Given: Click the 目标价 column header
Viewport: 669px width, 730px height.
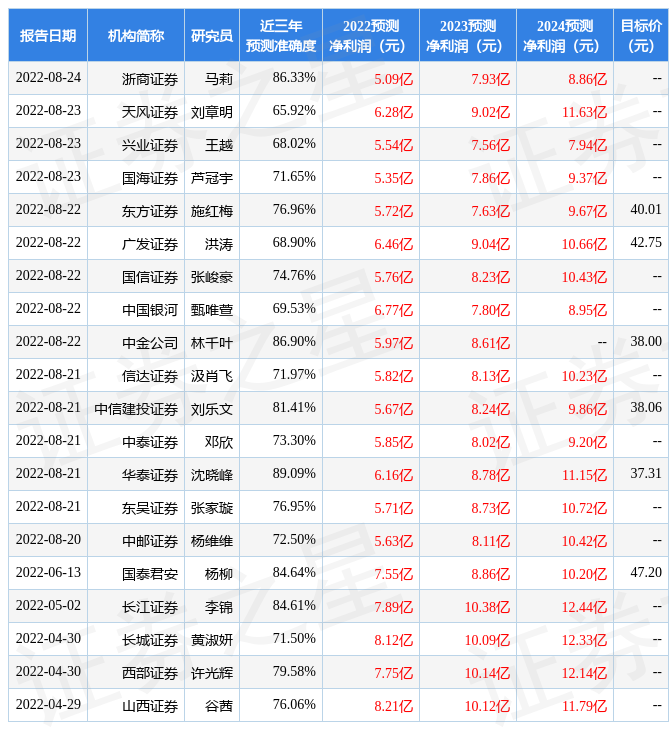Looking at the screenshot, I should coord(641,35).
